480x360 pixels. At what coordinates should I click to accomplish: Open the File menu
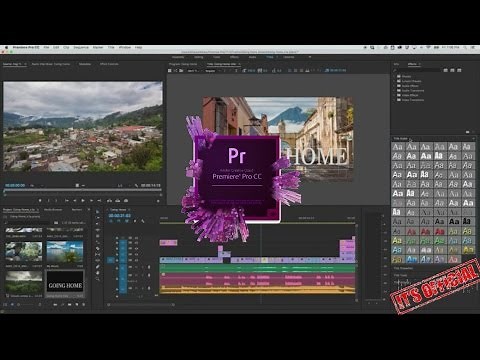46,47
